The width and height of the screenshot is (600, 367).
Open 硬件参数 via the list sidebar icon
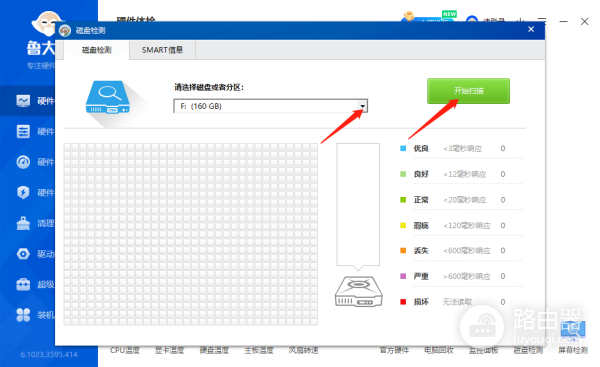[23, 131]
